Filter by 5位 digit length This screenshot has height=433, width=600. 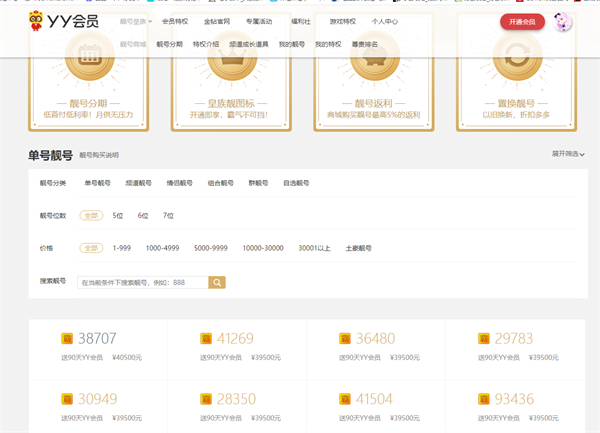(118, 216)
